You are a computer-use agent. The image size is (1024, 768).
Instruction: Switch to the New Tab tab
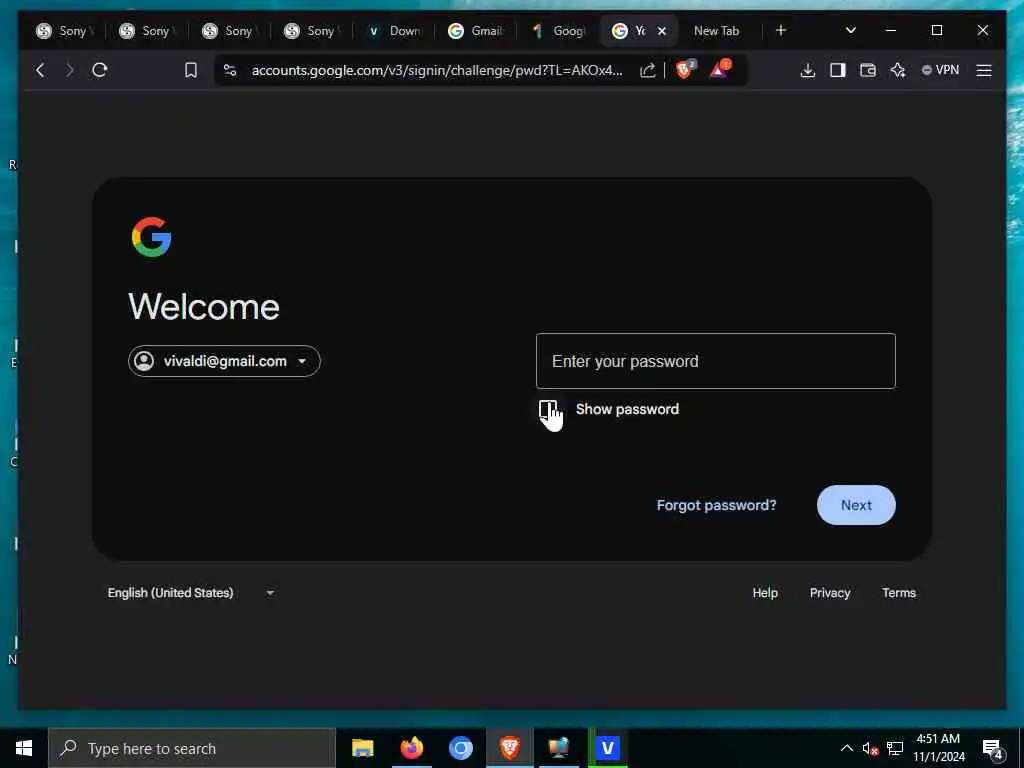pyautogui.click(x=716, y=31)
